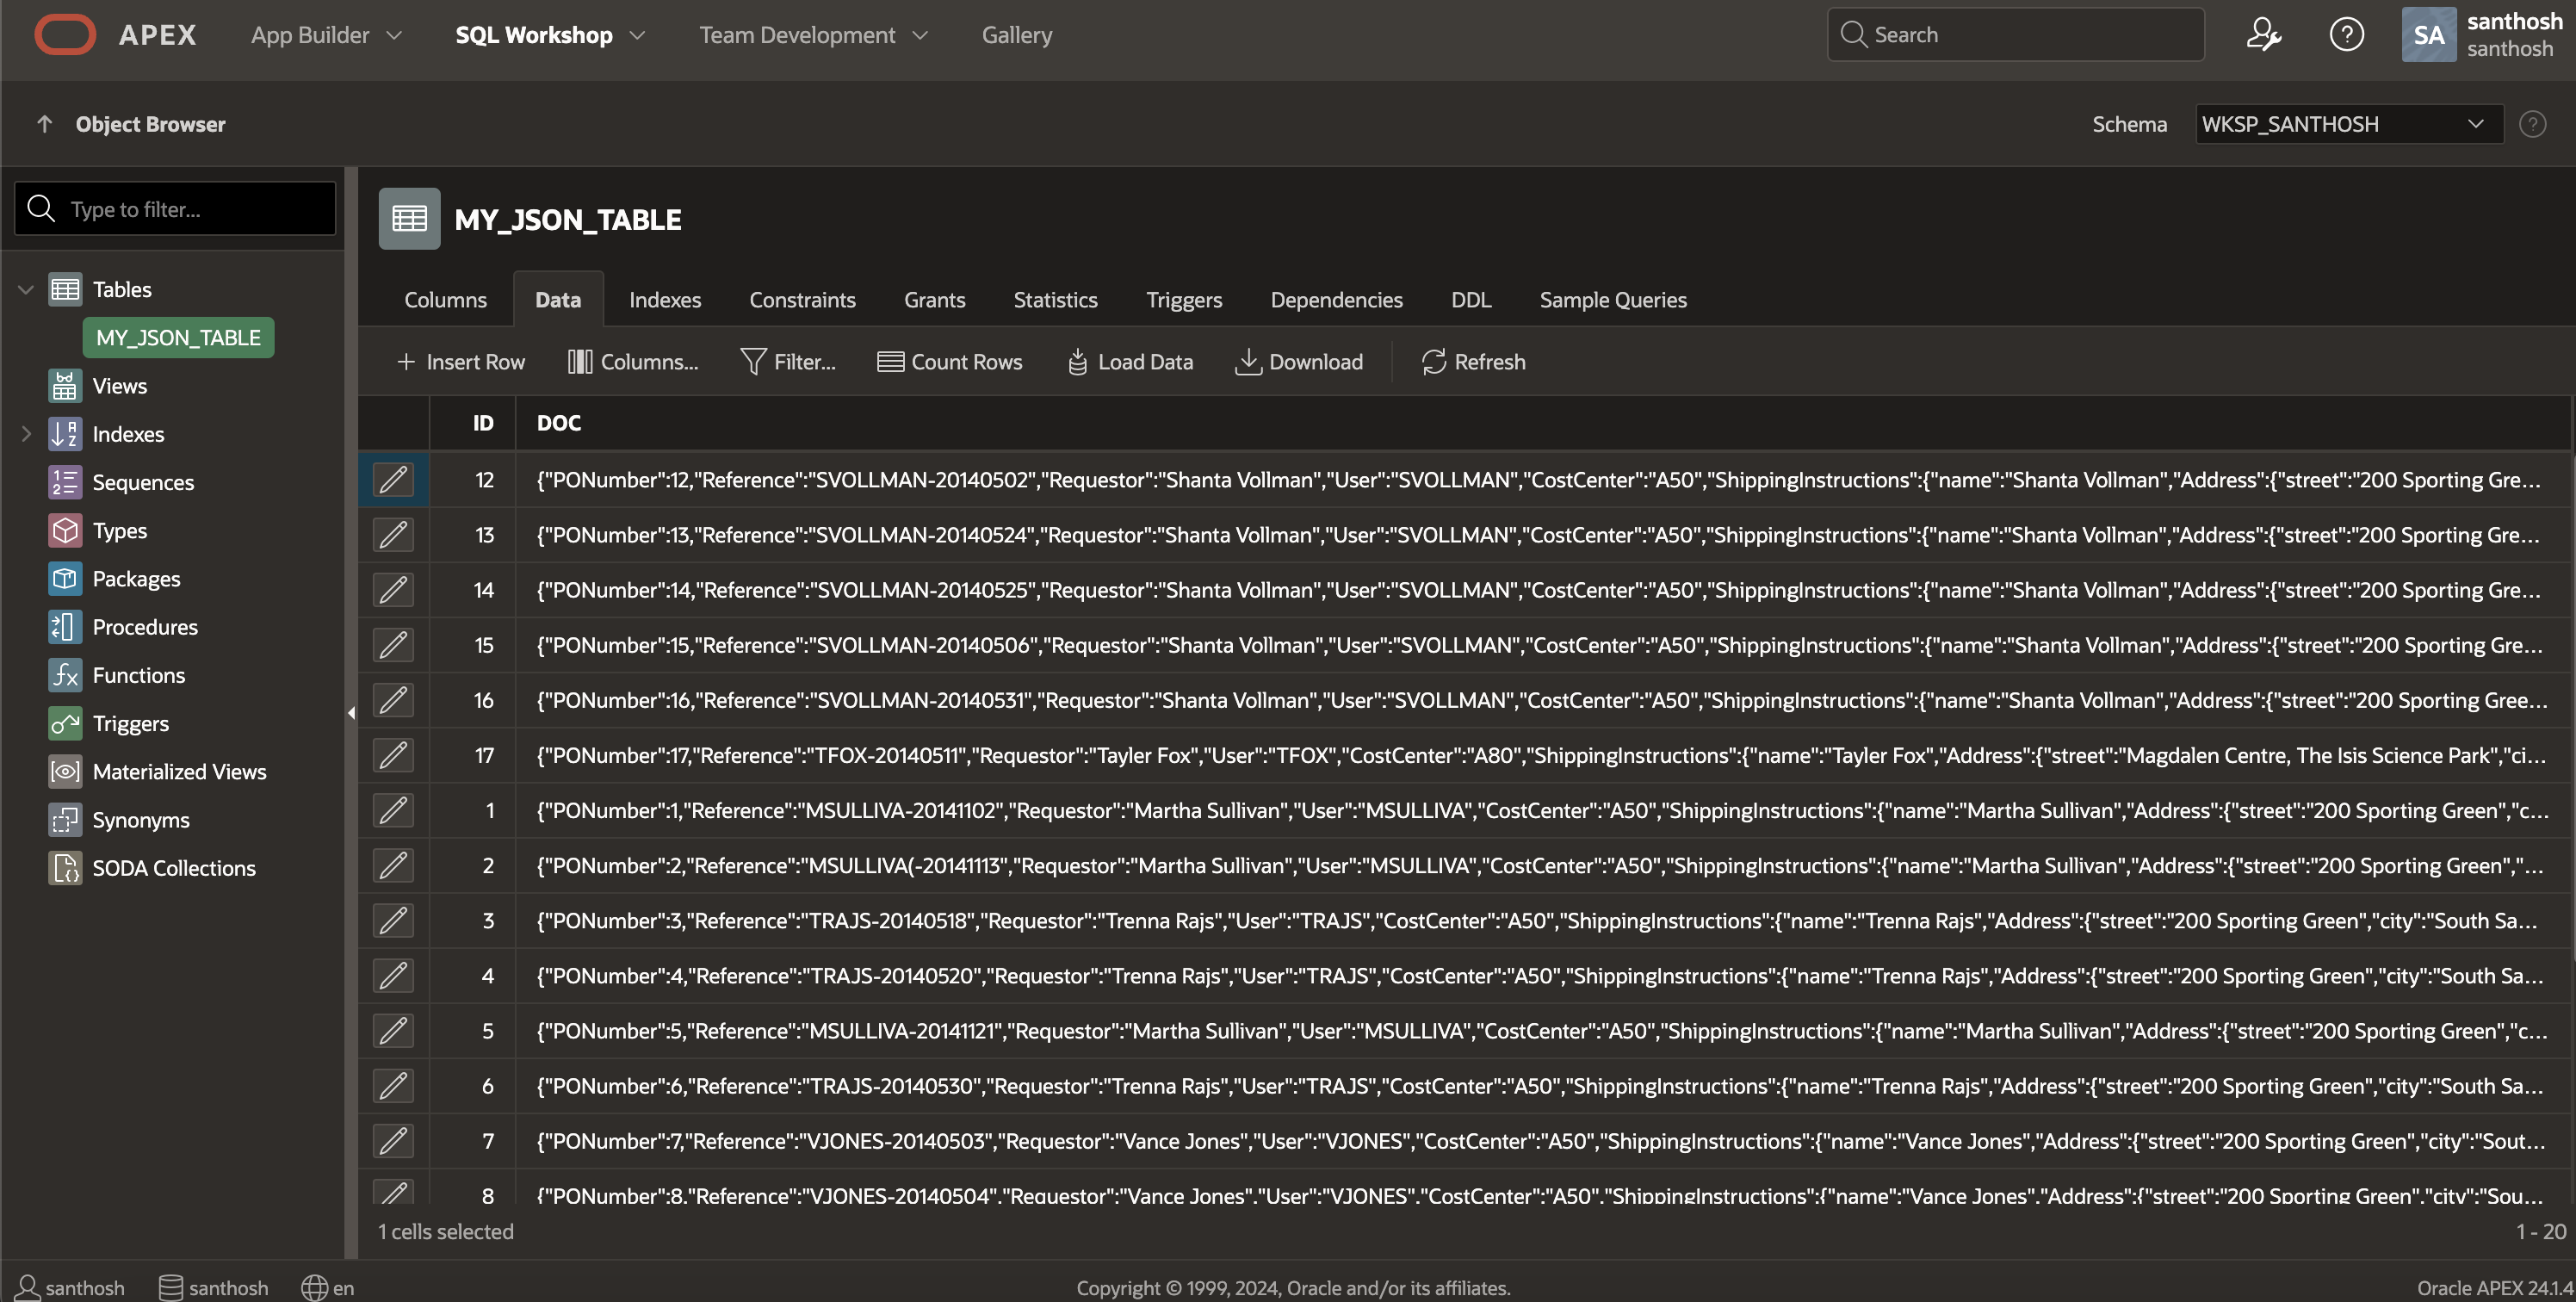Viewport: 2576px width, 1302px height.
Task: Click the up arrow beside Object Browser
Action: tap(44, 124)
